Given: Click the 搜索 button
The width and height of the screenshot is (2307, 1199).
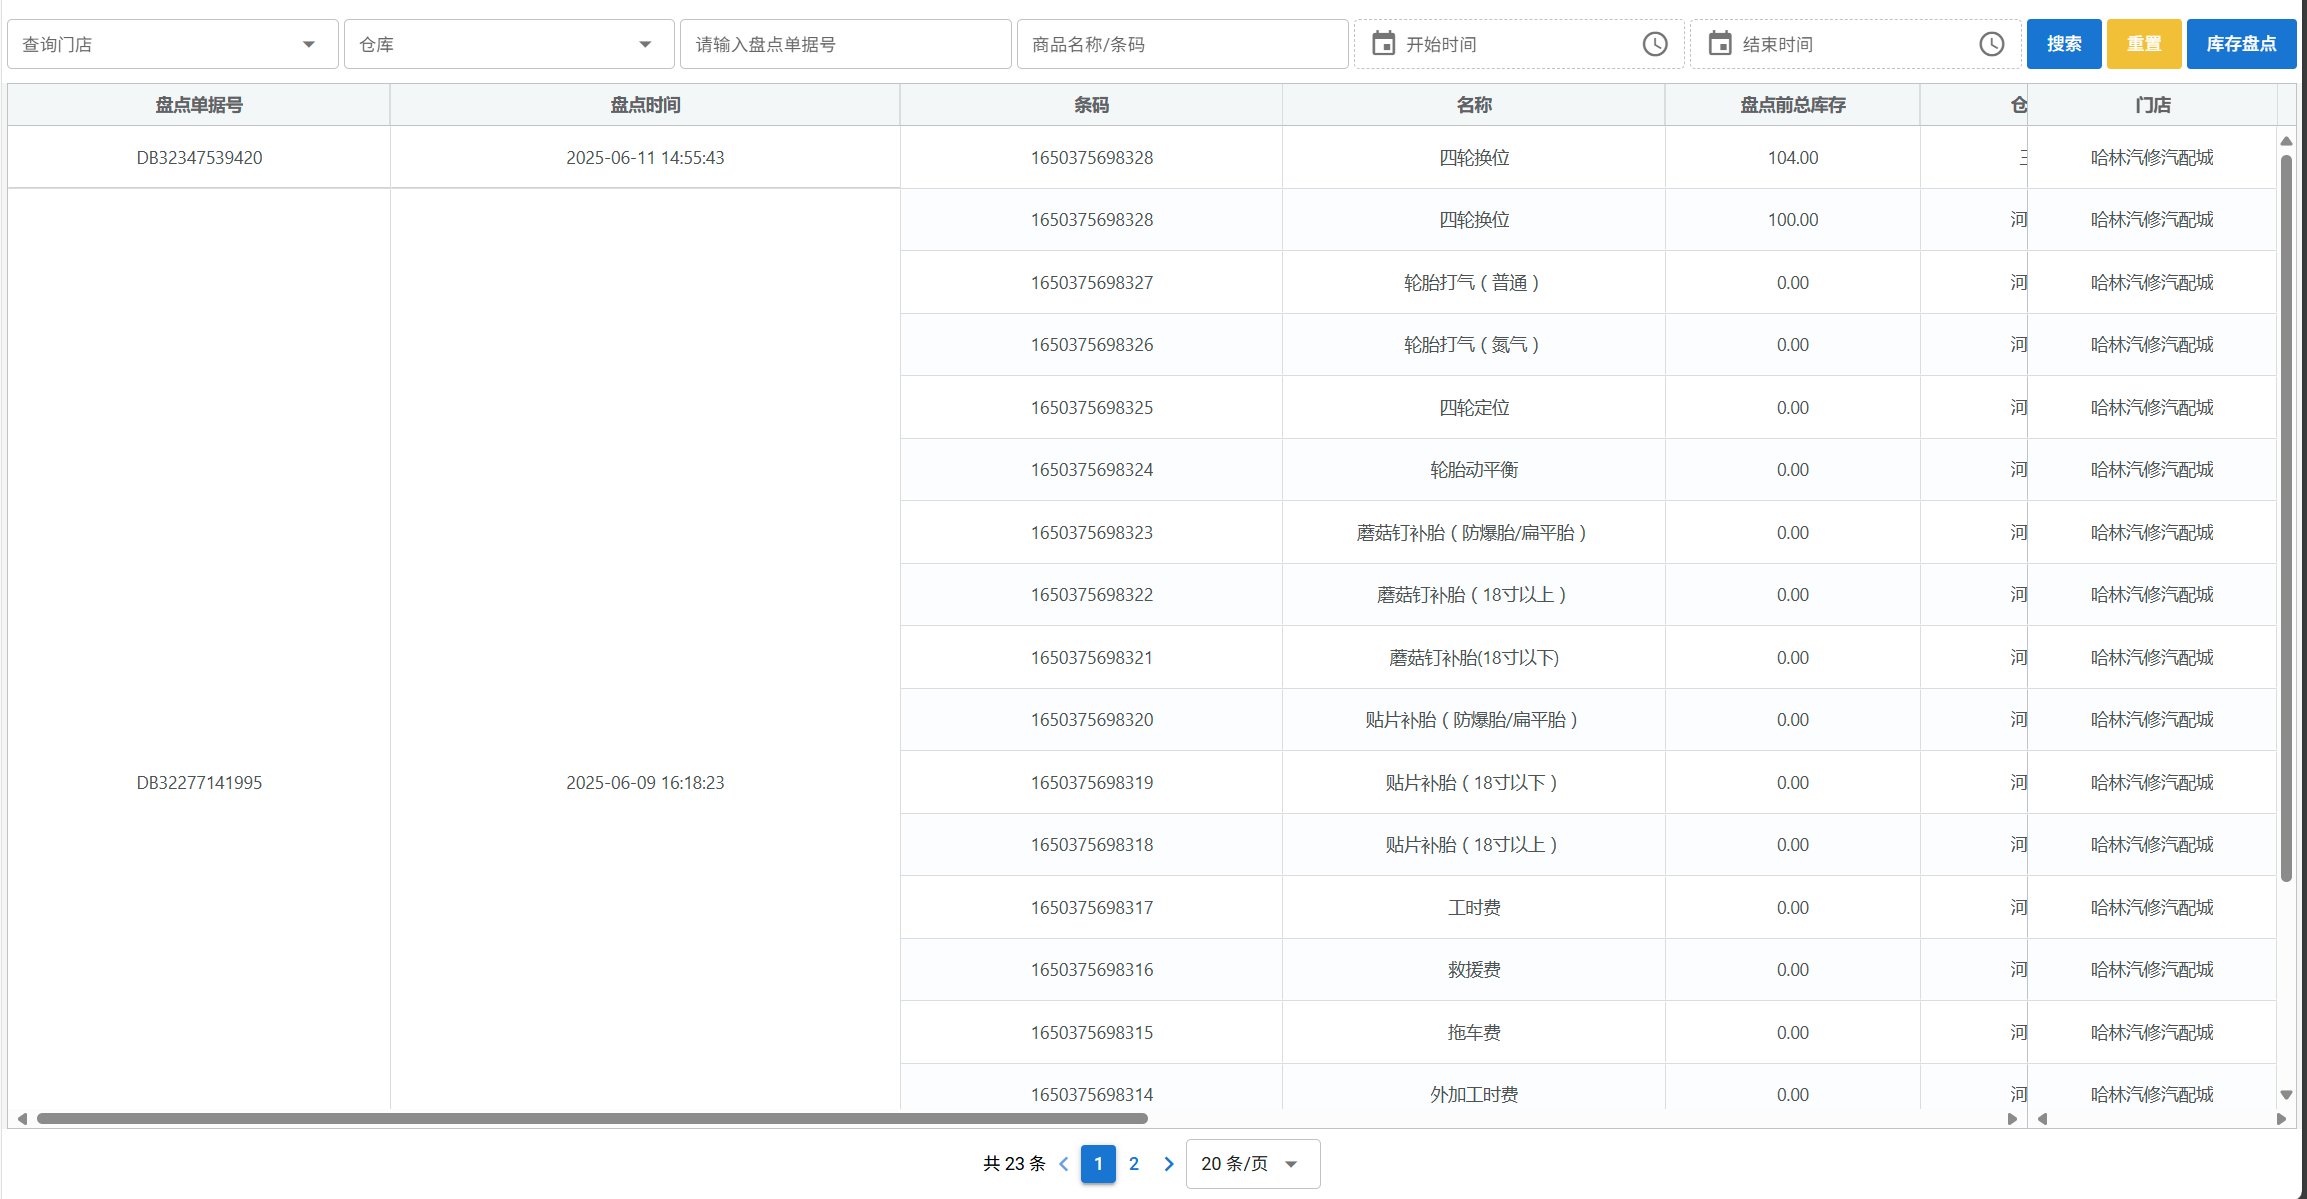Looking at the screenshot, I should (x=2064, y=44).
